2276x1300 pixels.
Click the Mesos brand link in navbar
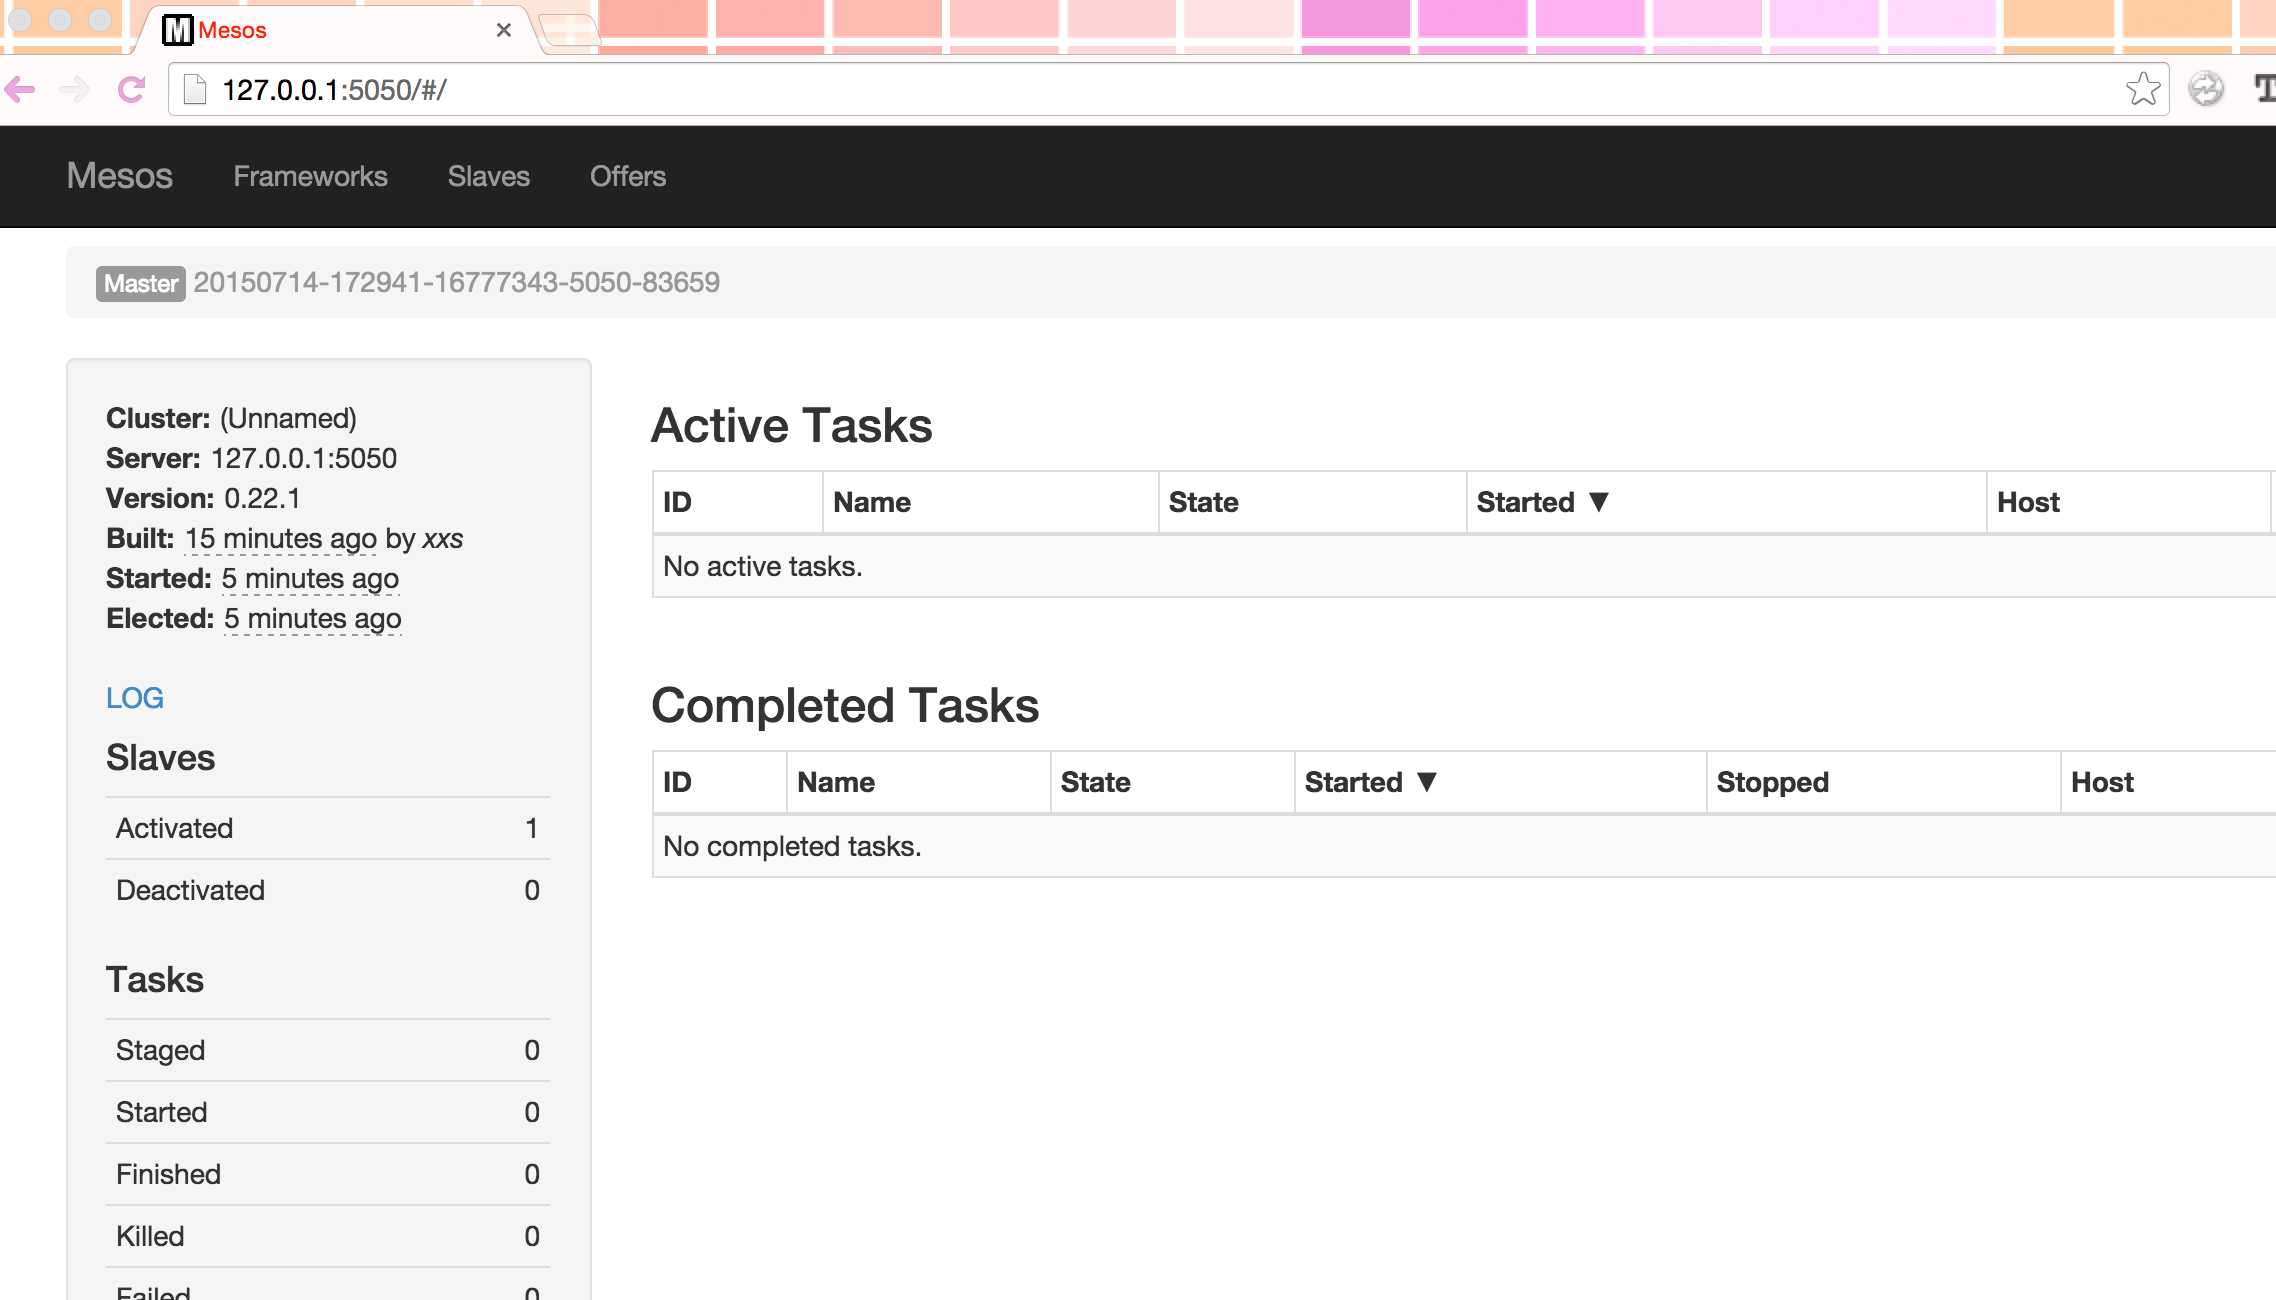click(x=120, y=176)
